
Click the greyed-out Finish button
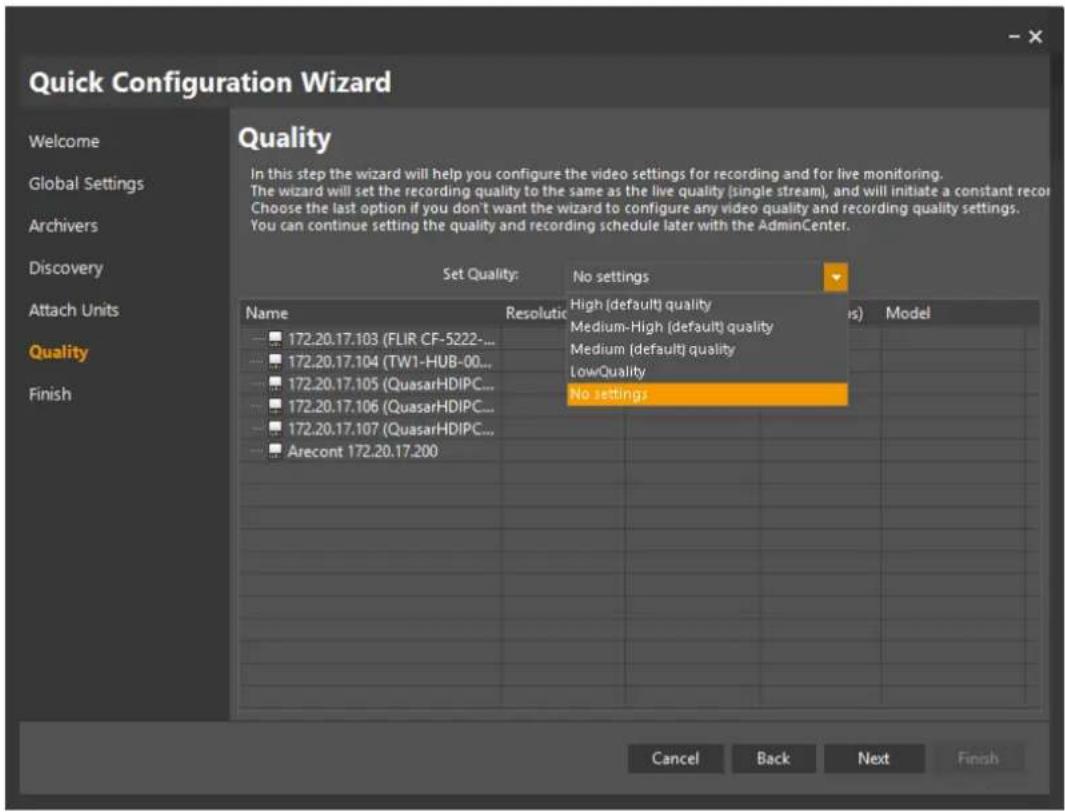point(978,758)
